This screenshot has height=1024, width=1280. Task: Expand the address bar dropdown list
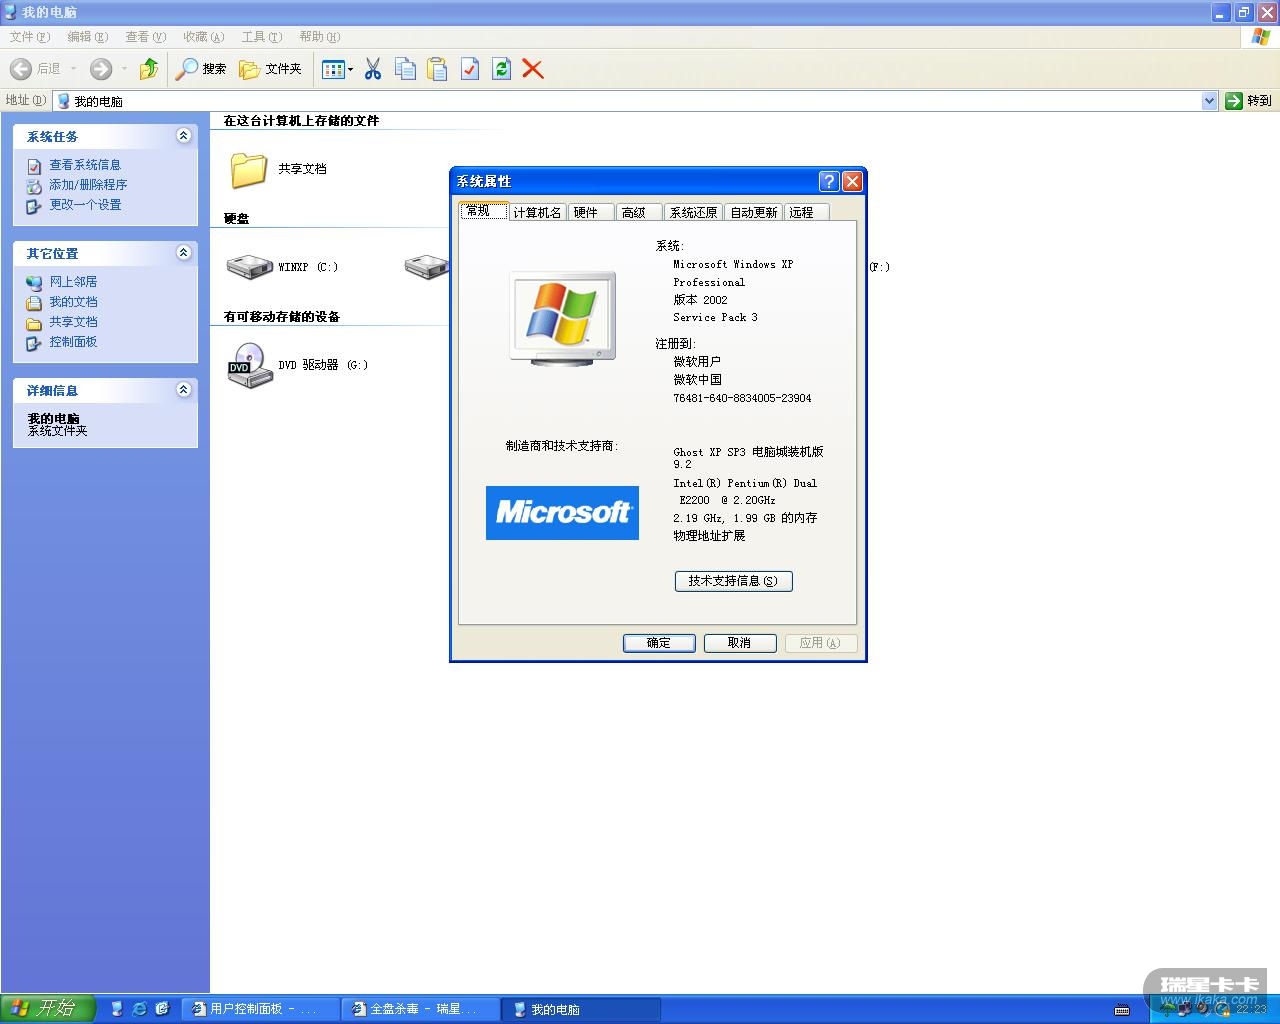tap(1209, 101)
